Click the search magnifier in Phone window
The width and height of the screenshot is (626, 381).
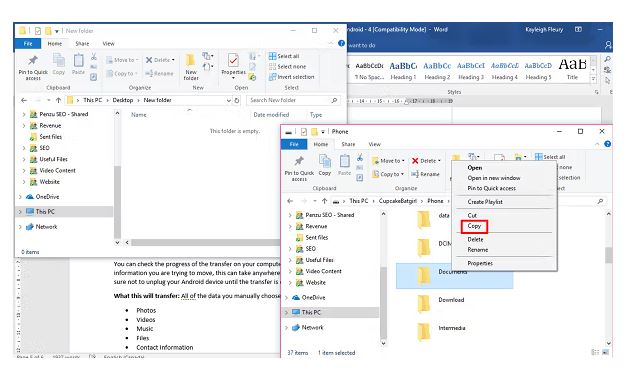[x=600, y=201]
